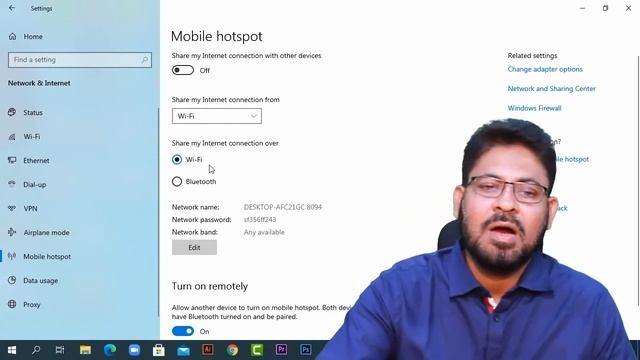Select the Bluetooth radio button
The height and width of the screenshot is (360, 640).
coord(177,182)
